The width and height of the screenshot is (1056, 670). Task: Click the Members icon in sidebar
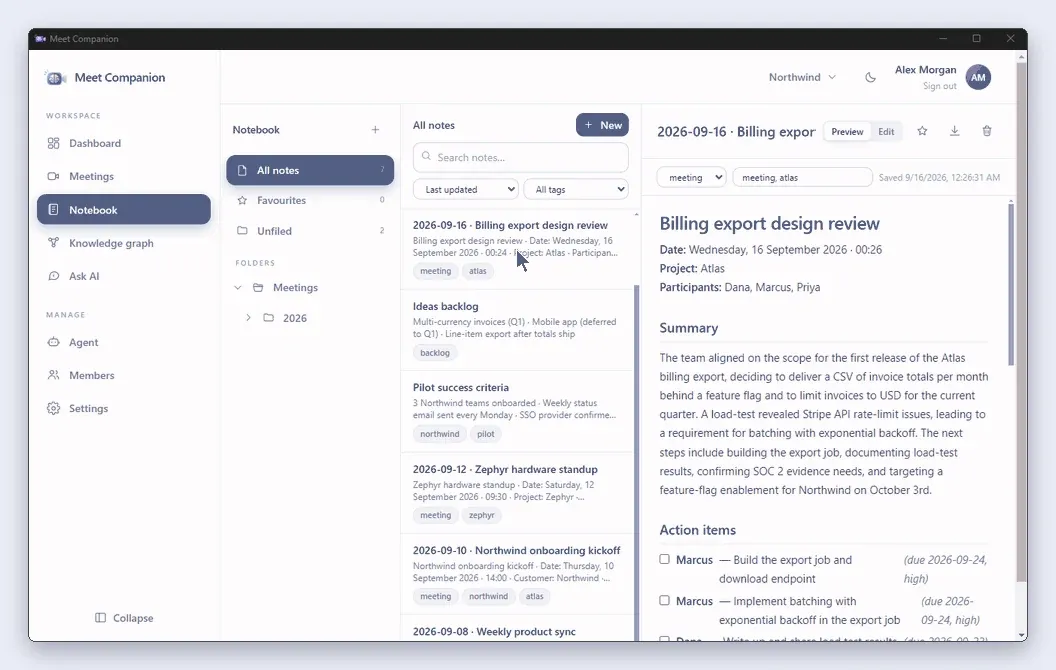point(54,375)
